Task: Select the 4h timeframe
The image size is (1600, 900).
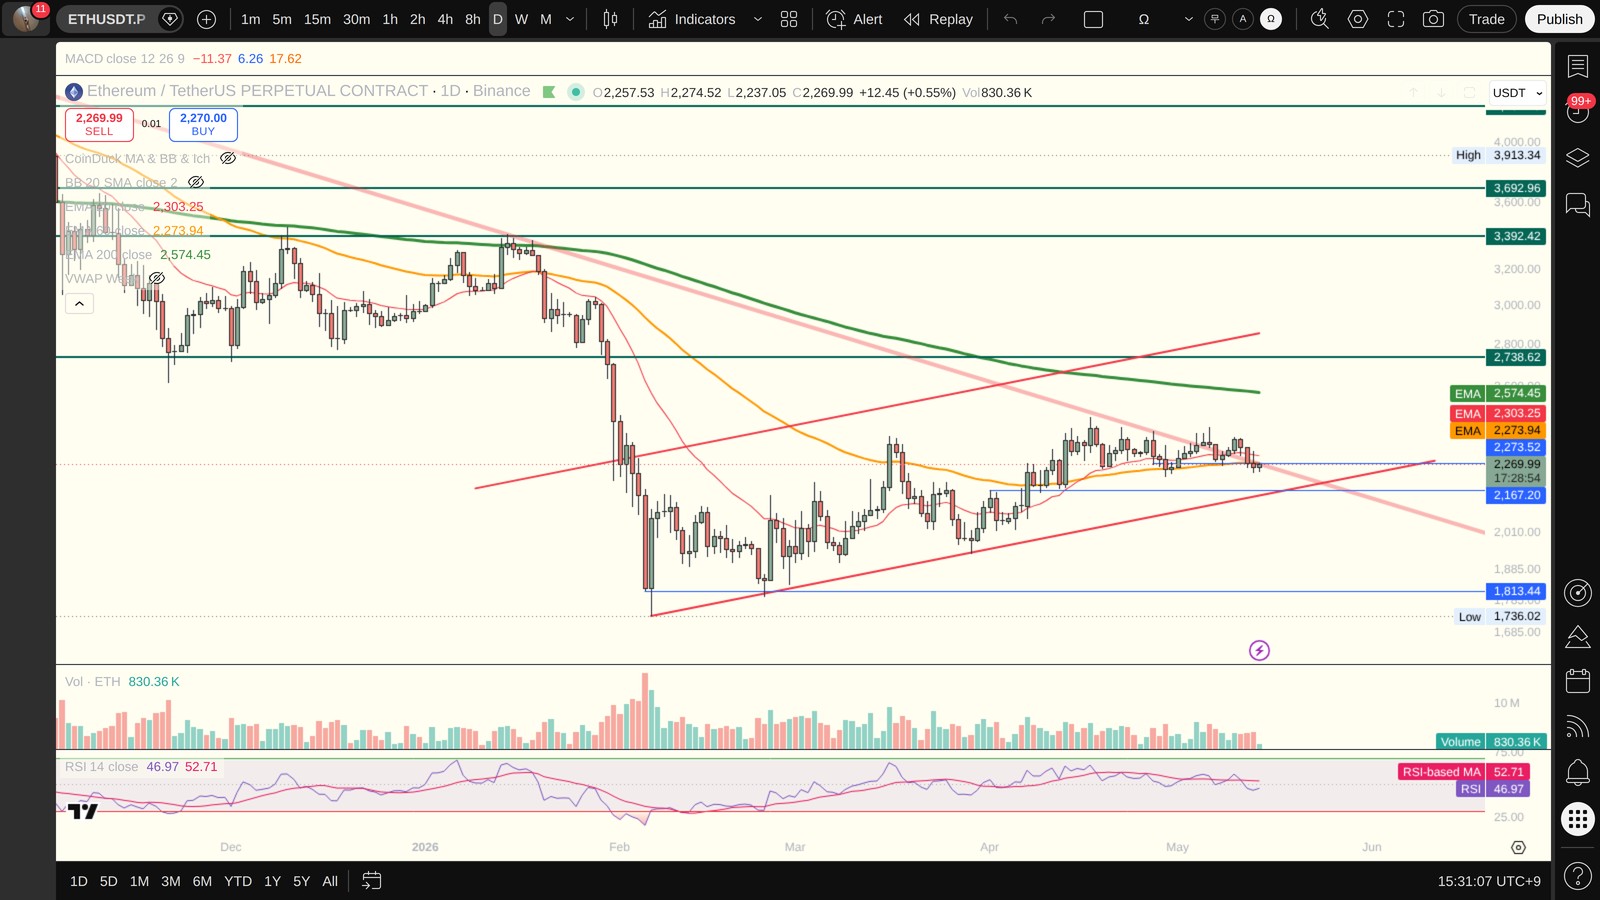Action: 445,19
